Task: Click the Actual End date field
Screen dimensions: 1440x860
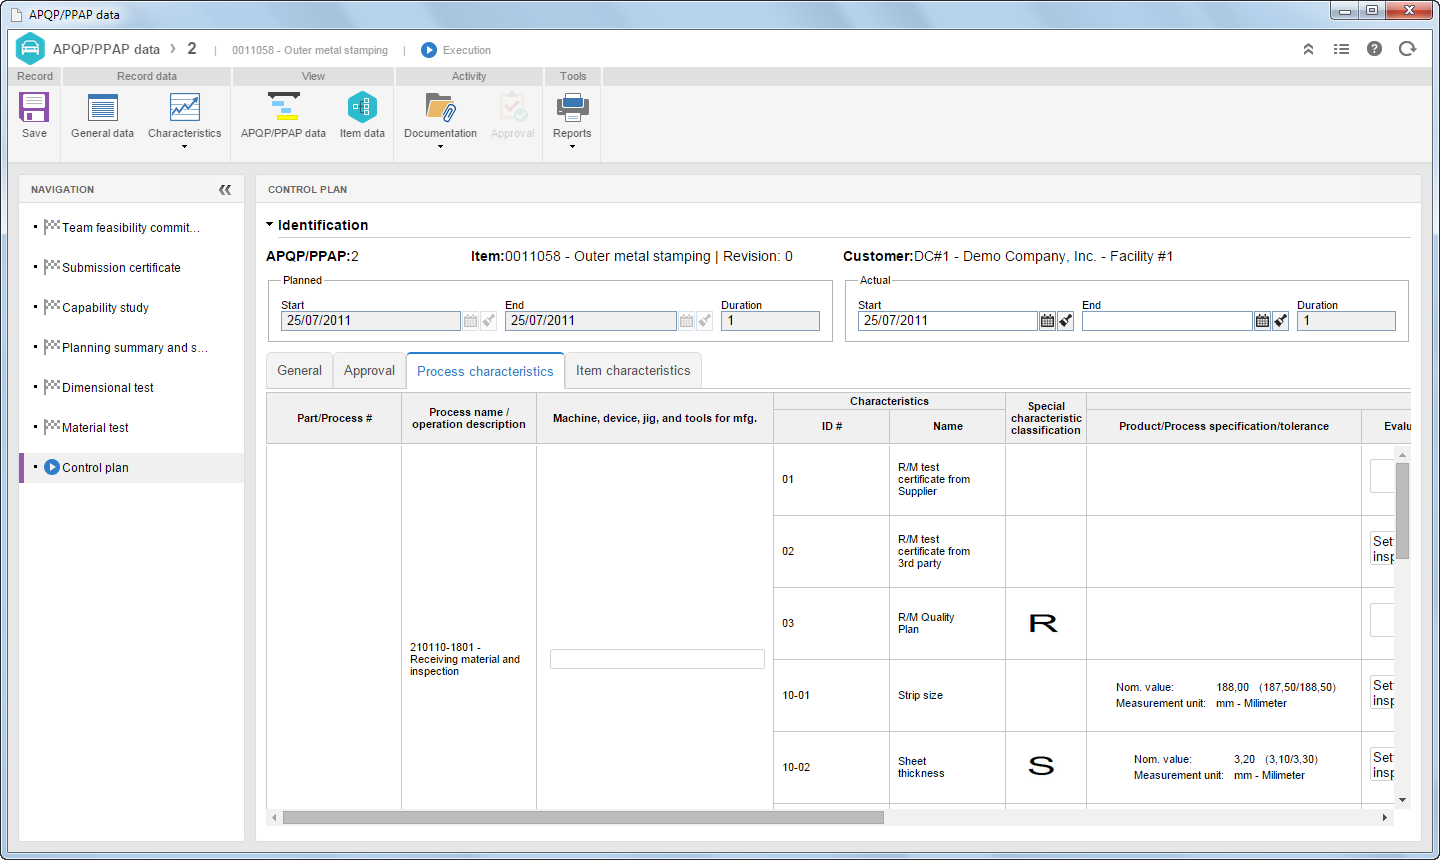Action: pos(1167,321)
